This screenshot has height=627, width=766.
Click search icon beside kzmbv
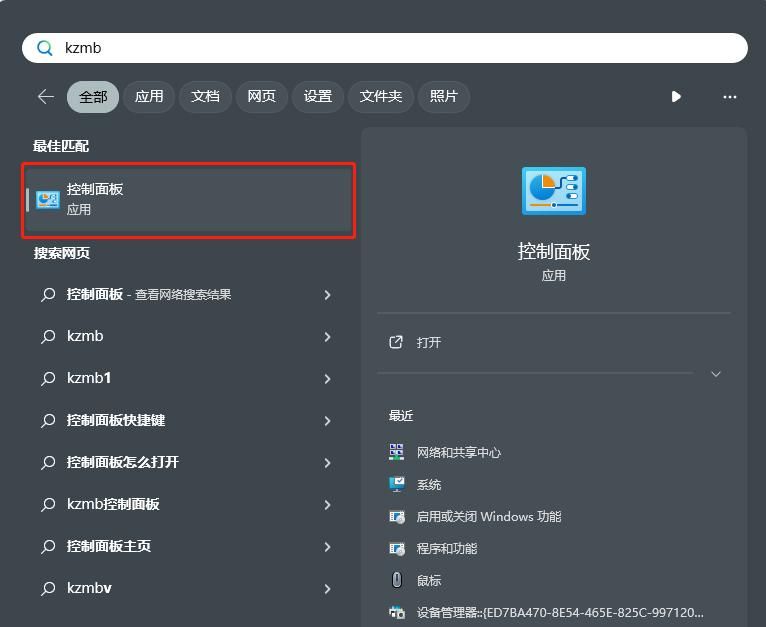(x=48, y=588)
